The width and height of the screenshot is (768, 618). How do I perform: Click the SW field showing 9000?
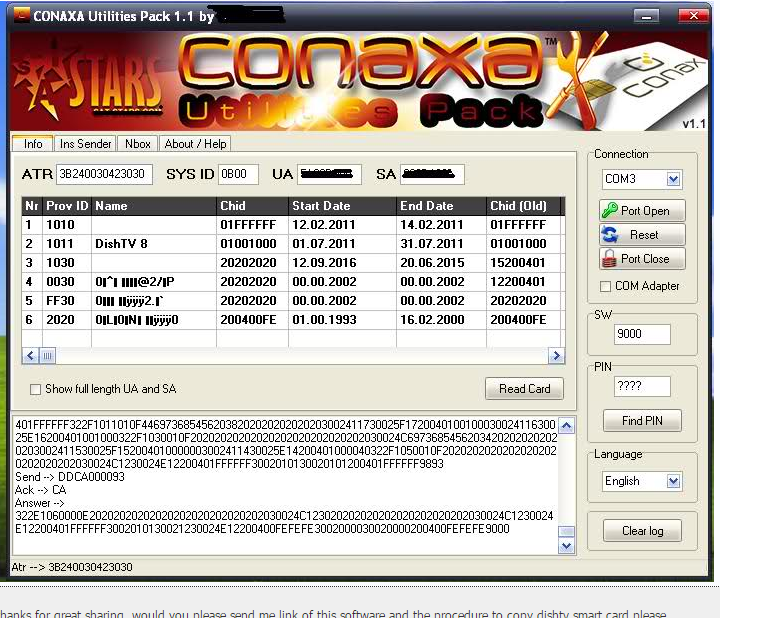click(x=642, y=334)
